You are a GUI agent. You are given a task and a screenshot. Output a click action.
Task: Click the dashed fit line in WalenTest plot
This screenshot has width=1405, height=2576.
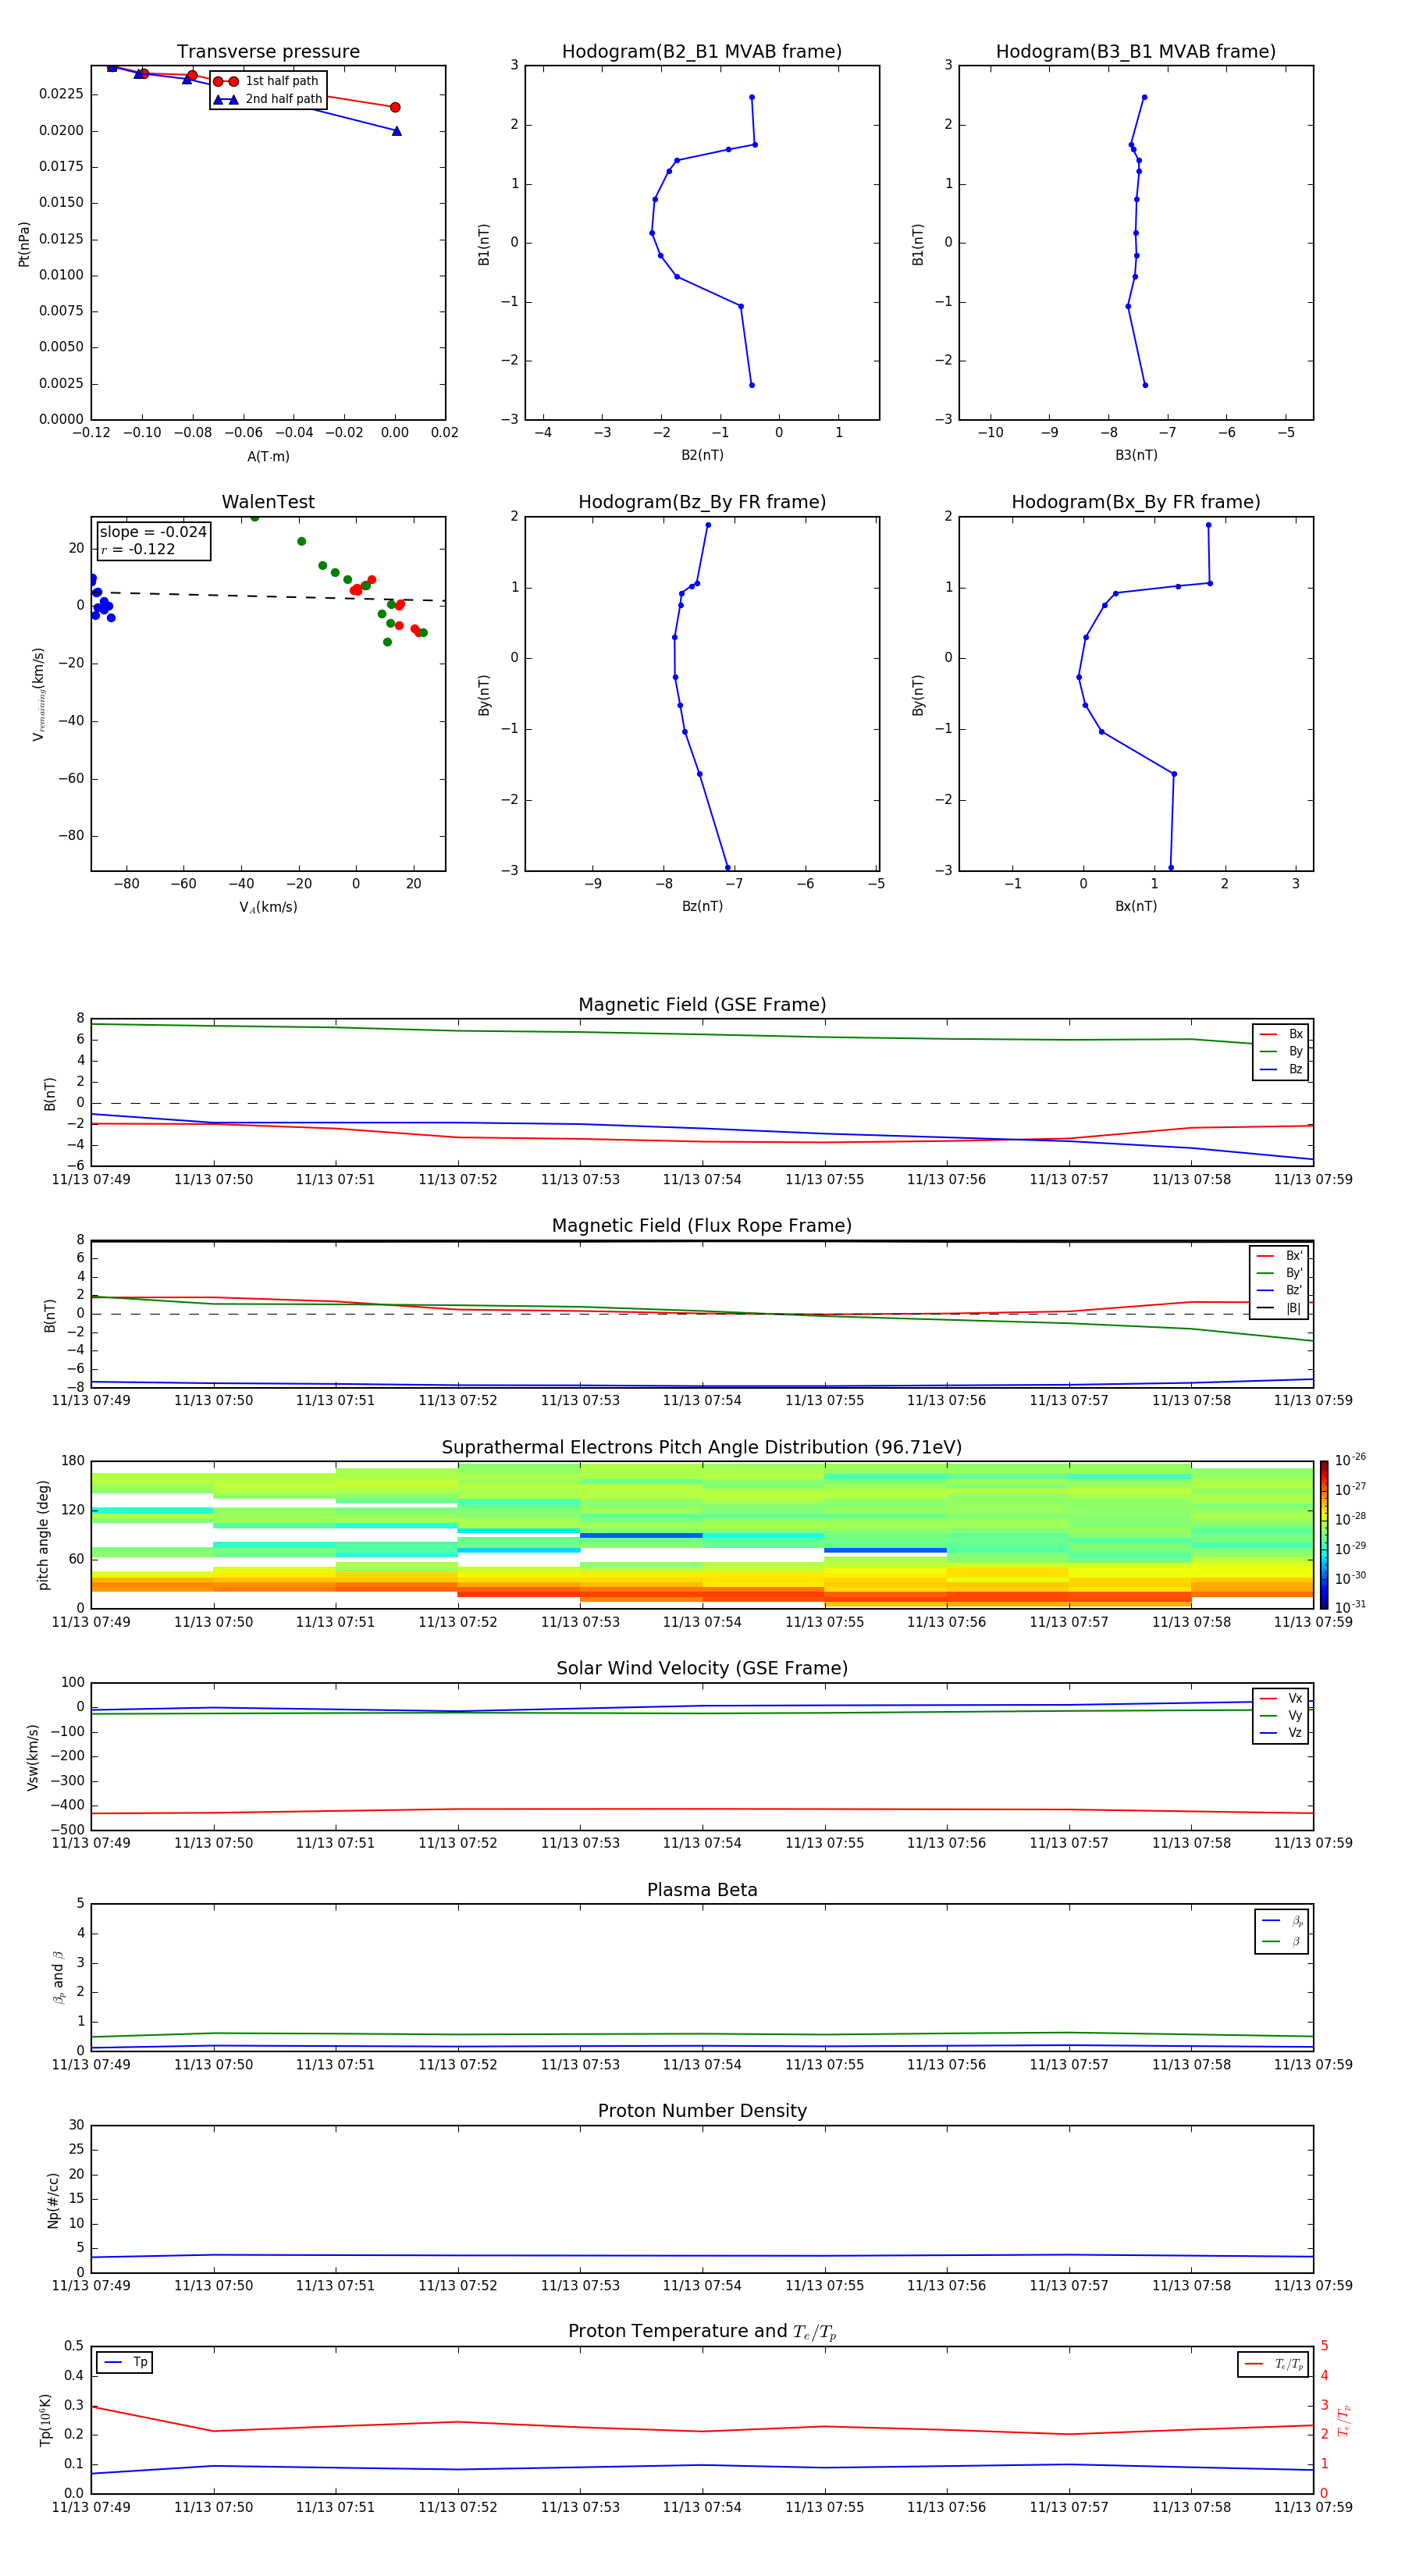tap(268, 596)
